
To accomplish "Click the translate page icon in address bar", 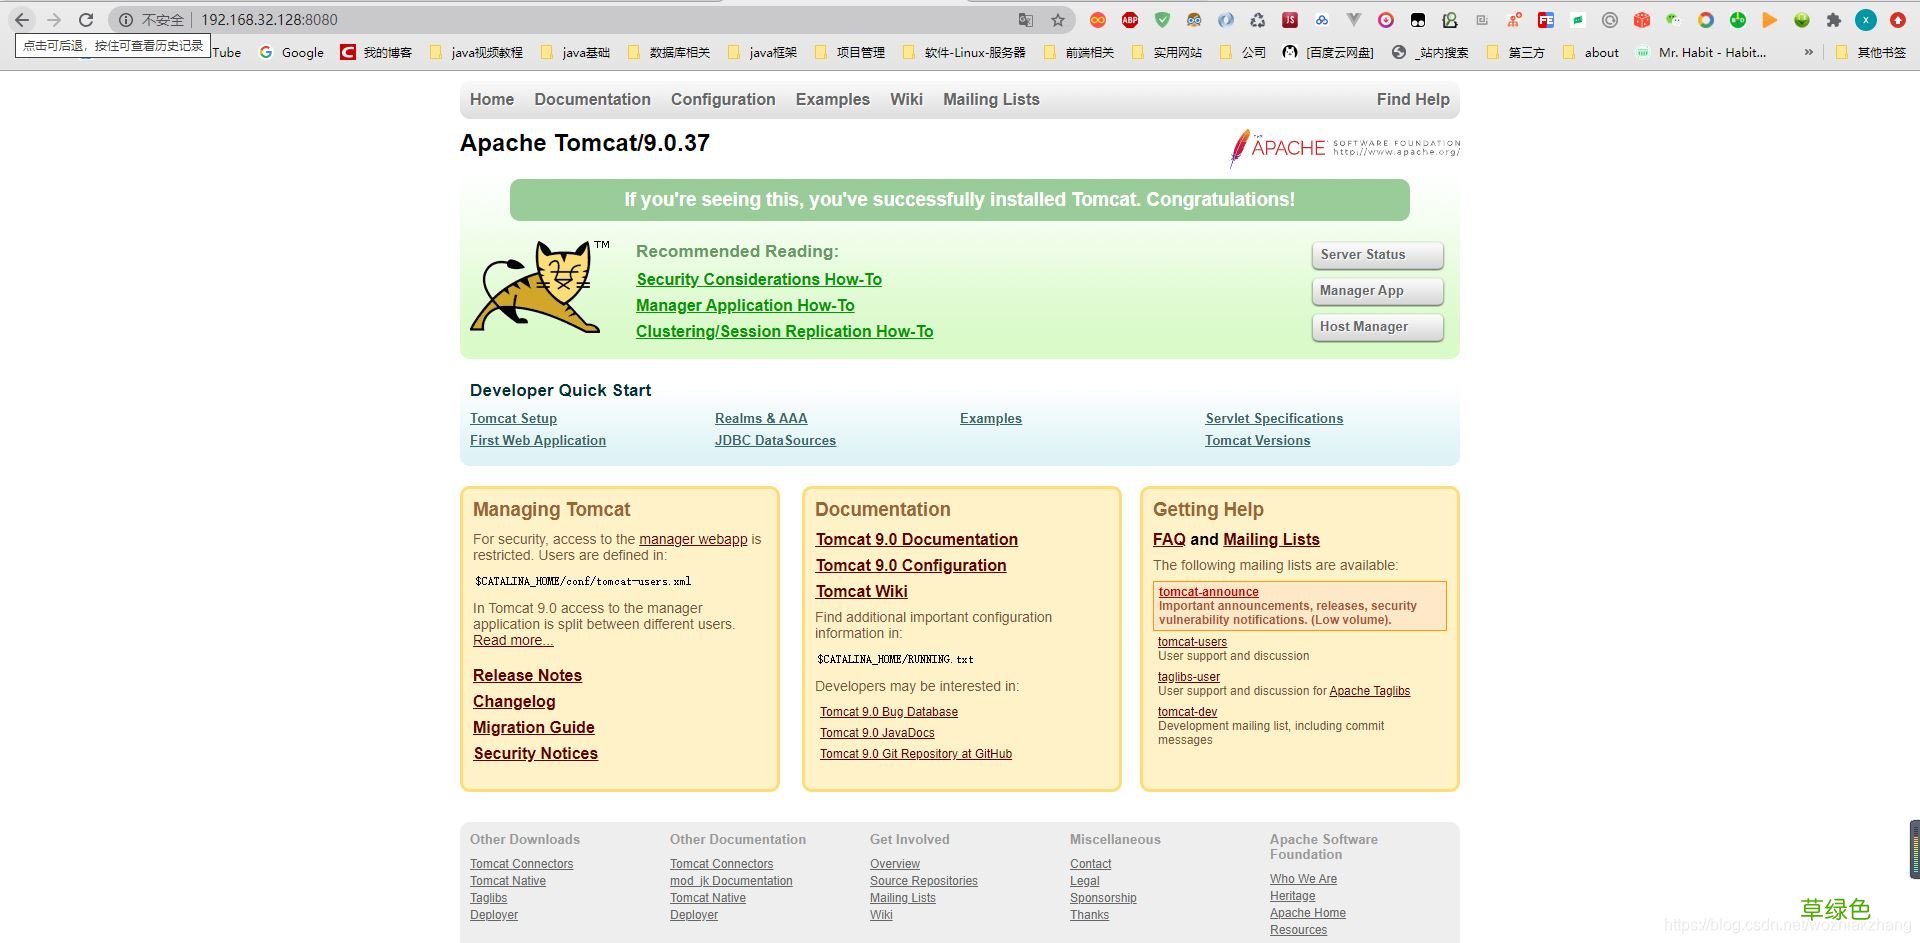I will (x=1026, y=20).
